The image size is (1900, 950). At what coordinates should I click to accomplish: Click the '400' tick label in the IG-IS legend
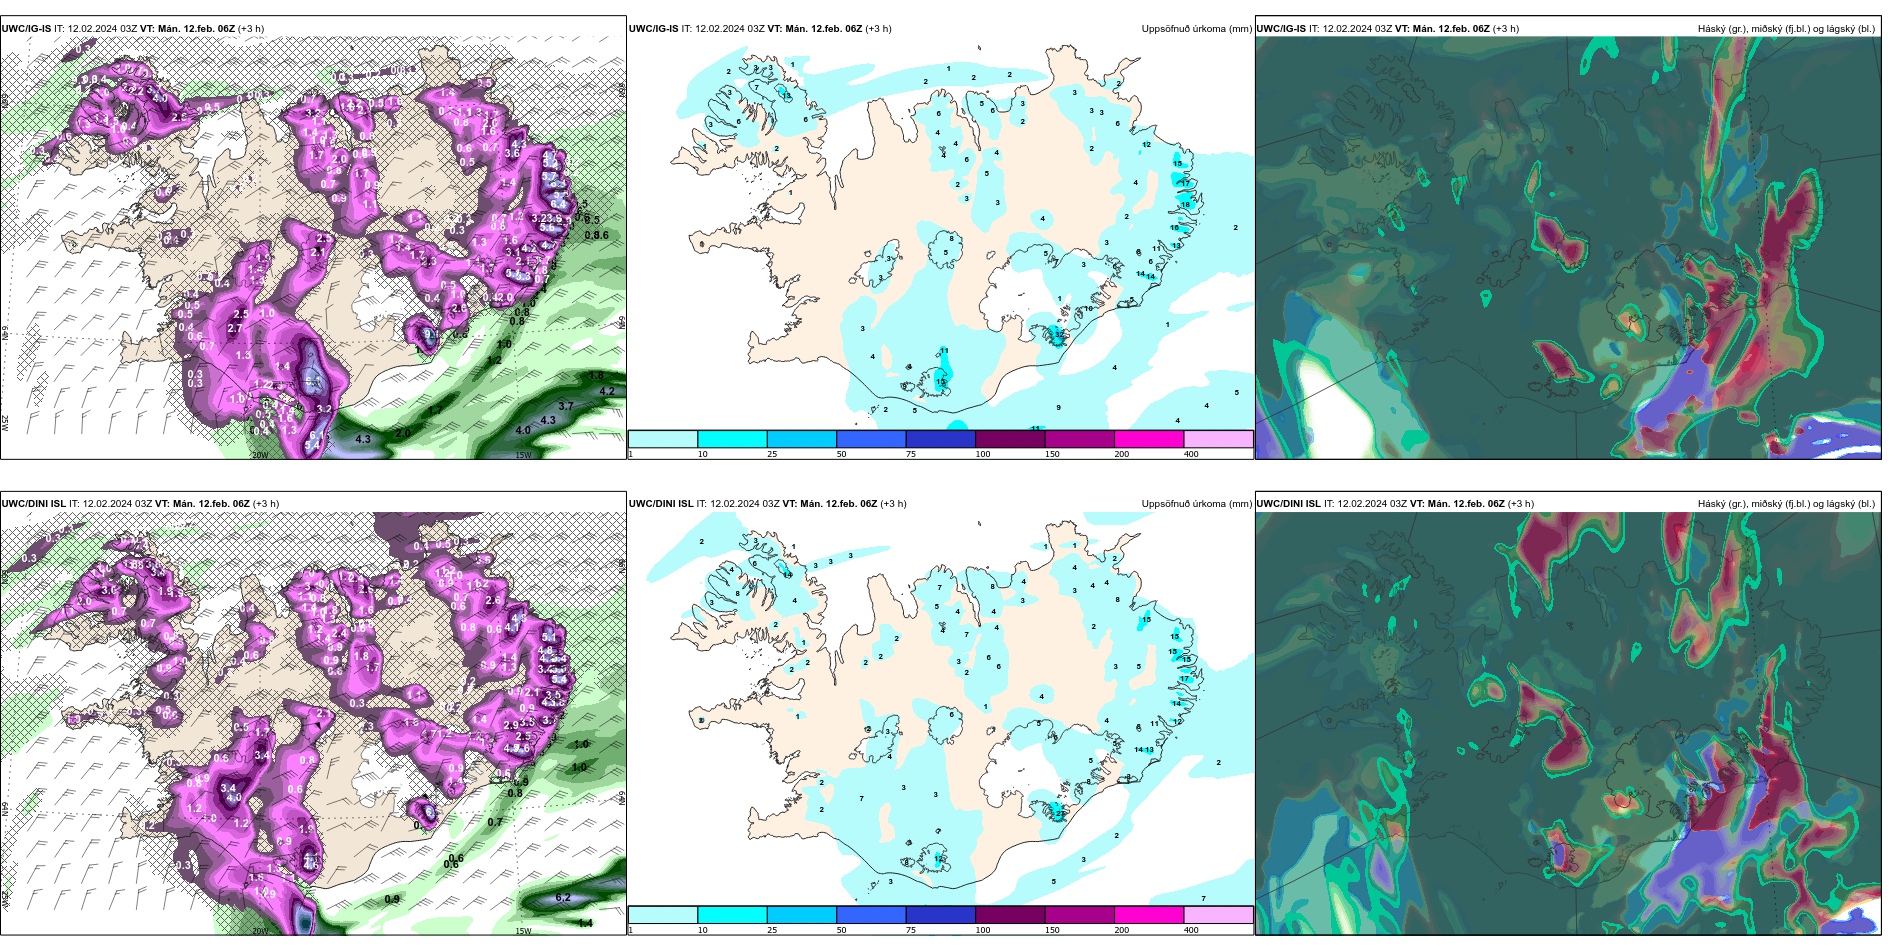click(1191, 454)
